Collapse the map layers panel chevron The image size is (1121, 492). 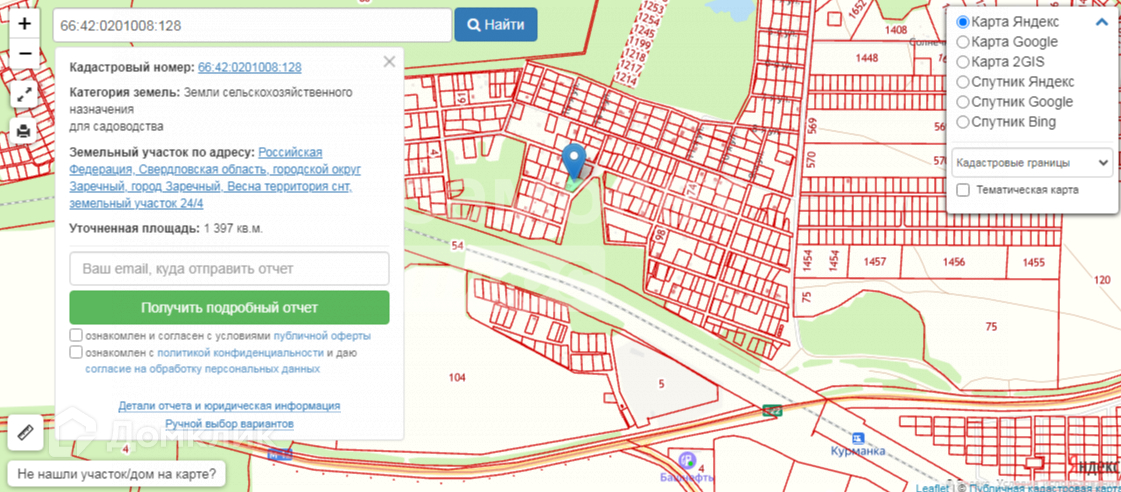tap(1102, 22)
